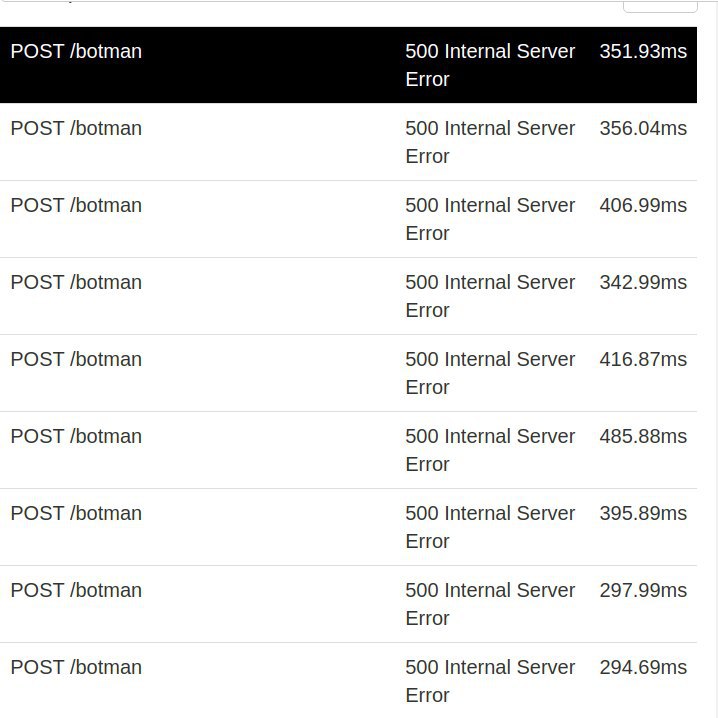This screenshot has height=718, width=718.
Task: Open the fastest request at 294.69ms
Action: click(x=348, y=680)
